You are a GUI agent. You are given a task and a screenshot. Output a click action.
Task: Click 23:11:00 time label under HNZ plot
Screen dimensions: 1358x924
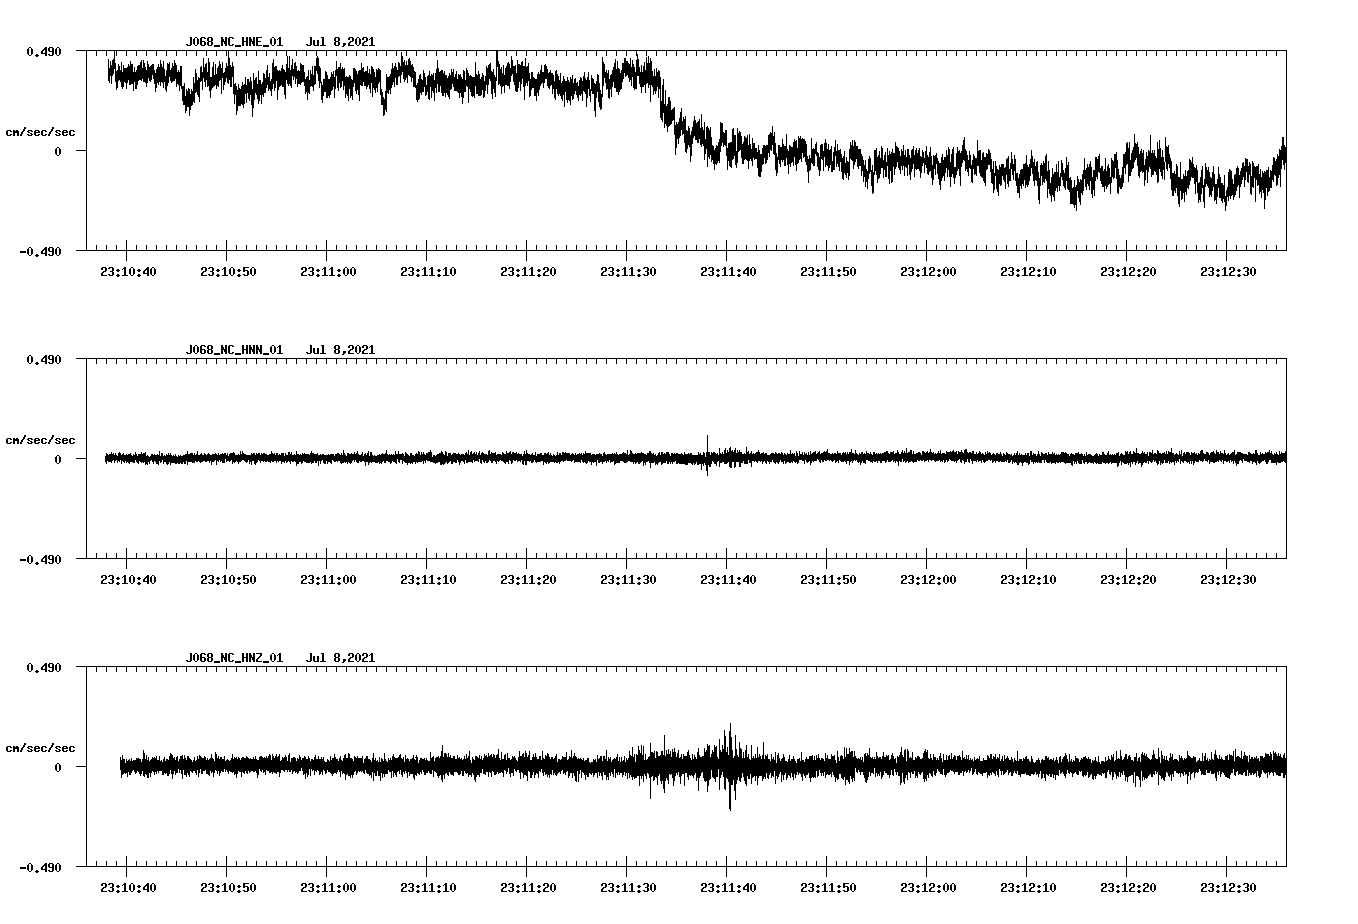pyautogui.click(x=328, y=888)
